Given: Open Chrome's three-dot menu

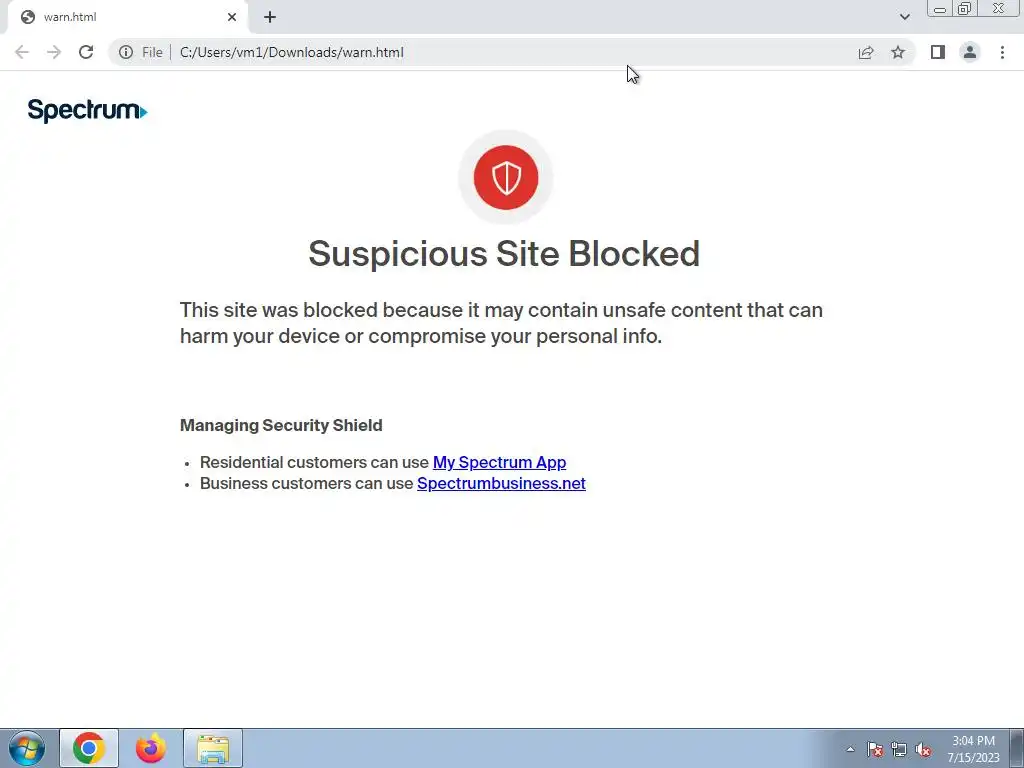Looking at the screenshot, I should 1002,52.
